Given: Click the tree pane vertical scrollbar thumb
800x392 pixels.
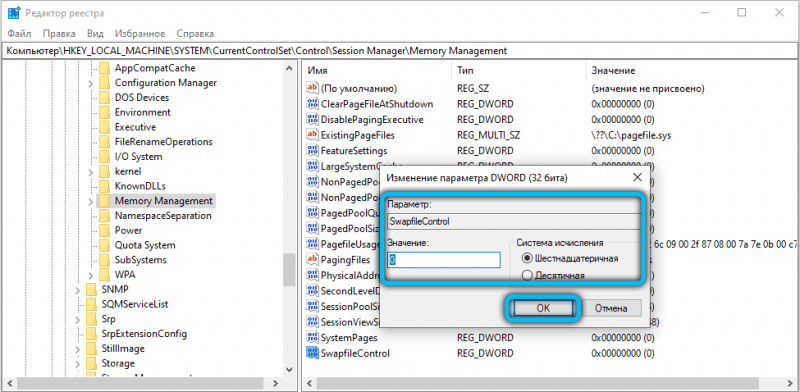Looking at the screenshot, I should point(289,270).
